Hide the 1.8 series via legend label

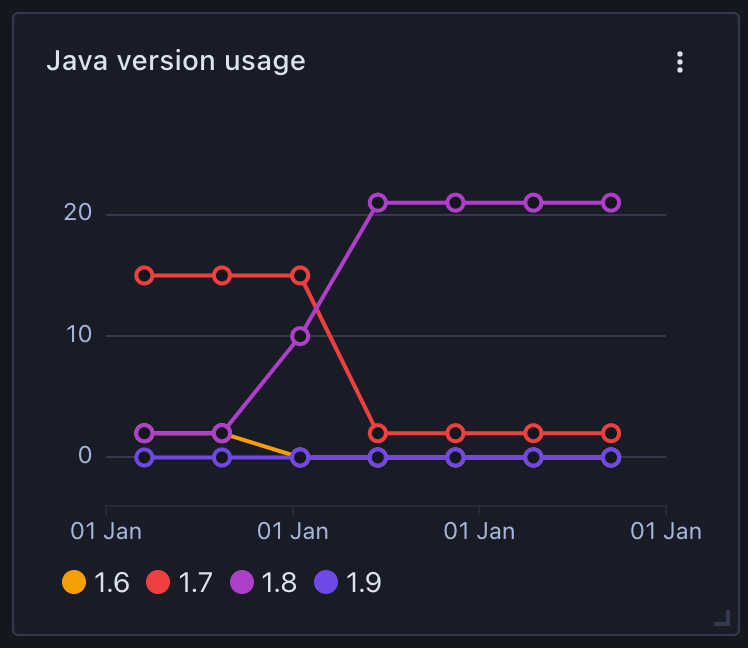click(x=279, y=582)
